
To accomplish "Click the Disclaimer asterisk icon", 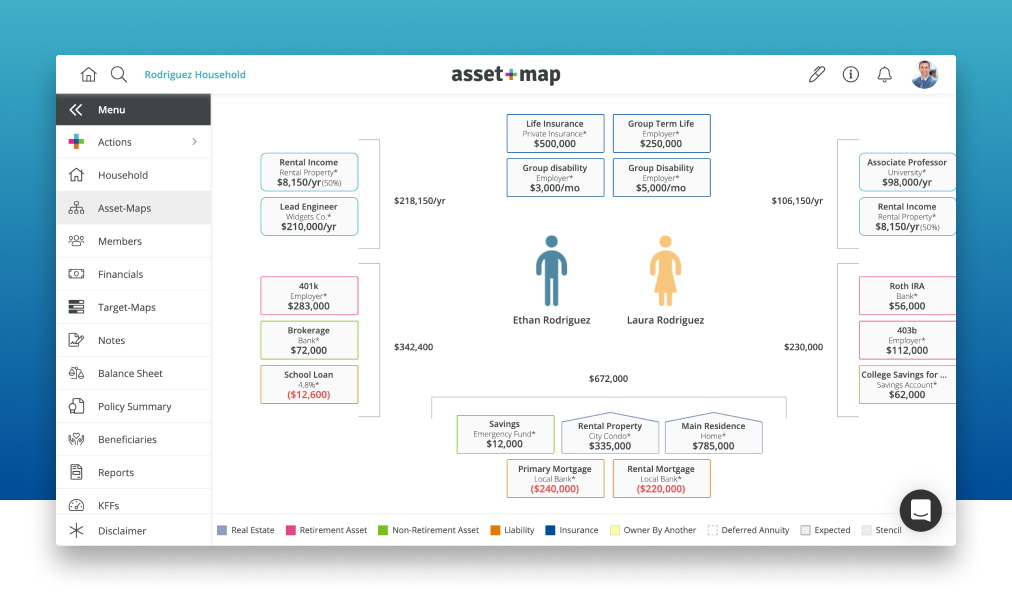I will 76,530.
